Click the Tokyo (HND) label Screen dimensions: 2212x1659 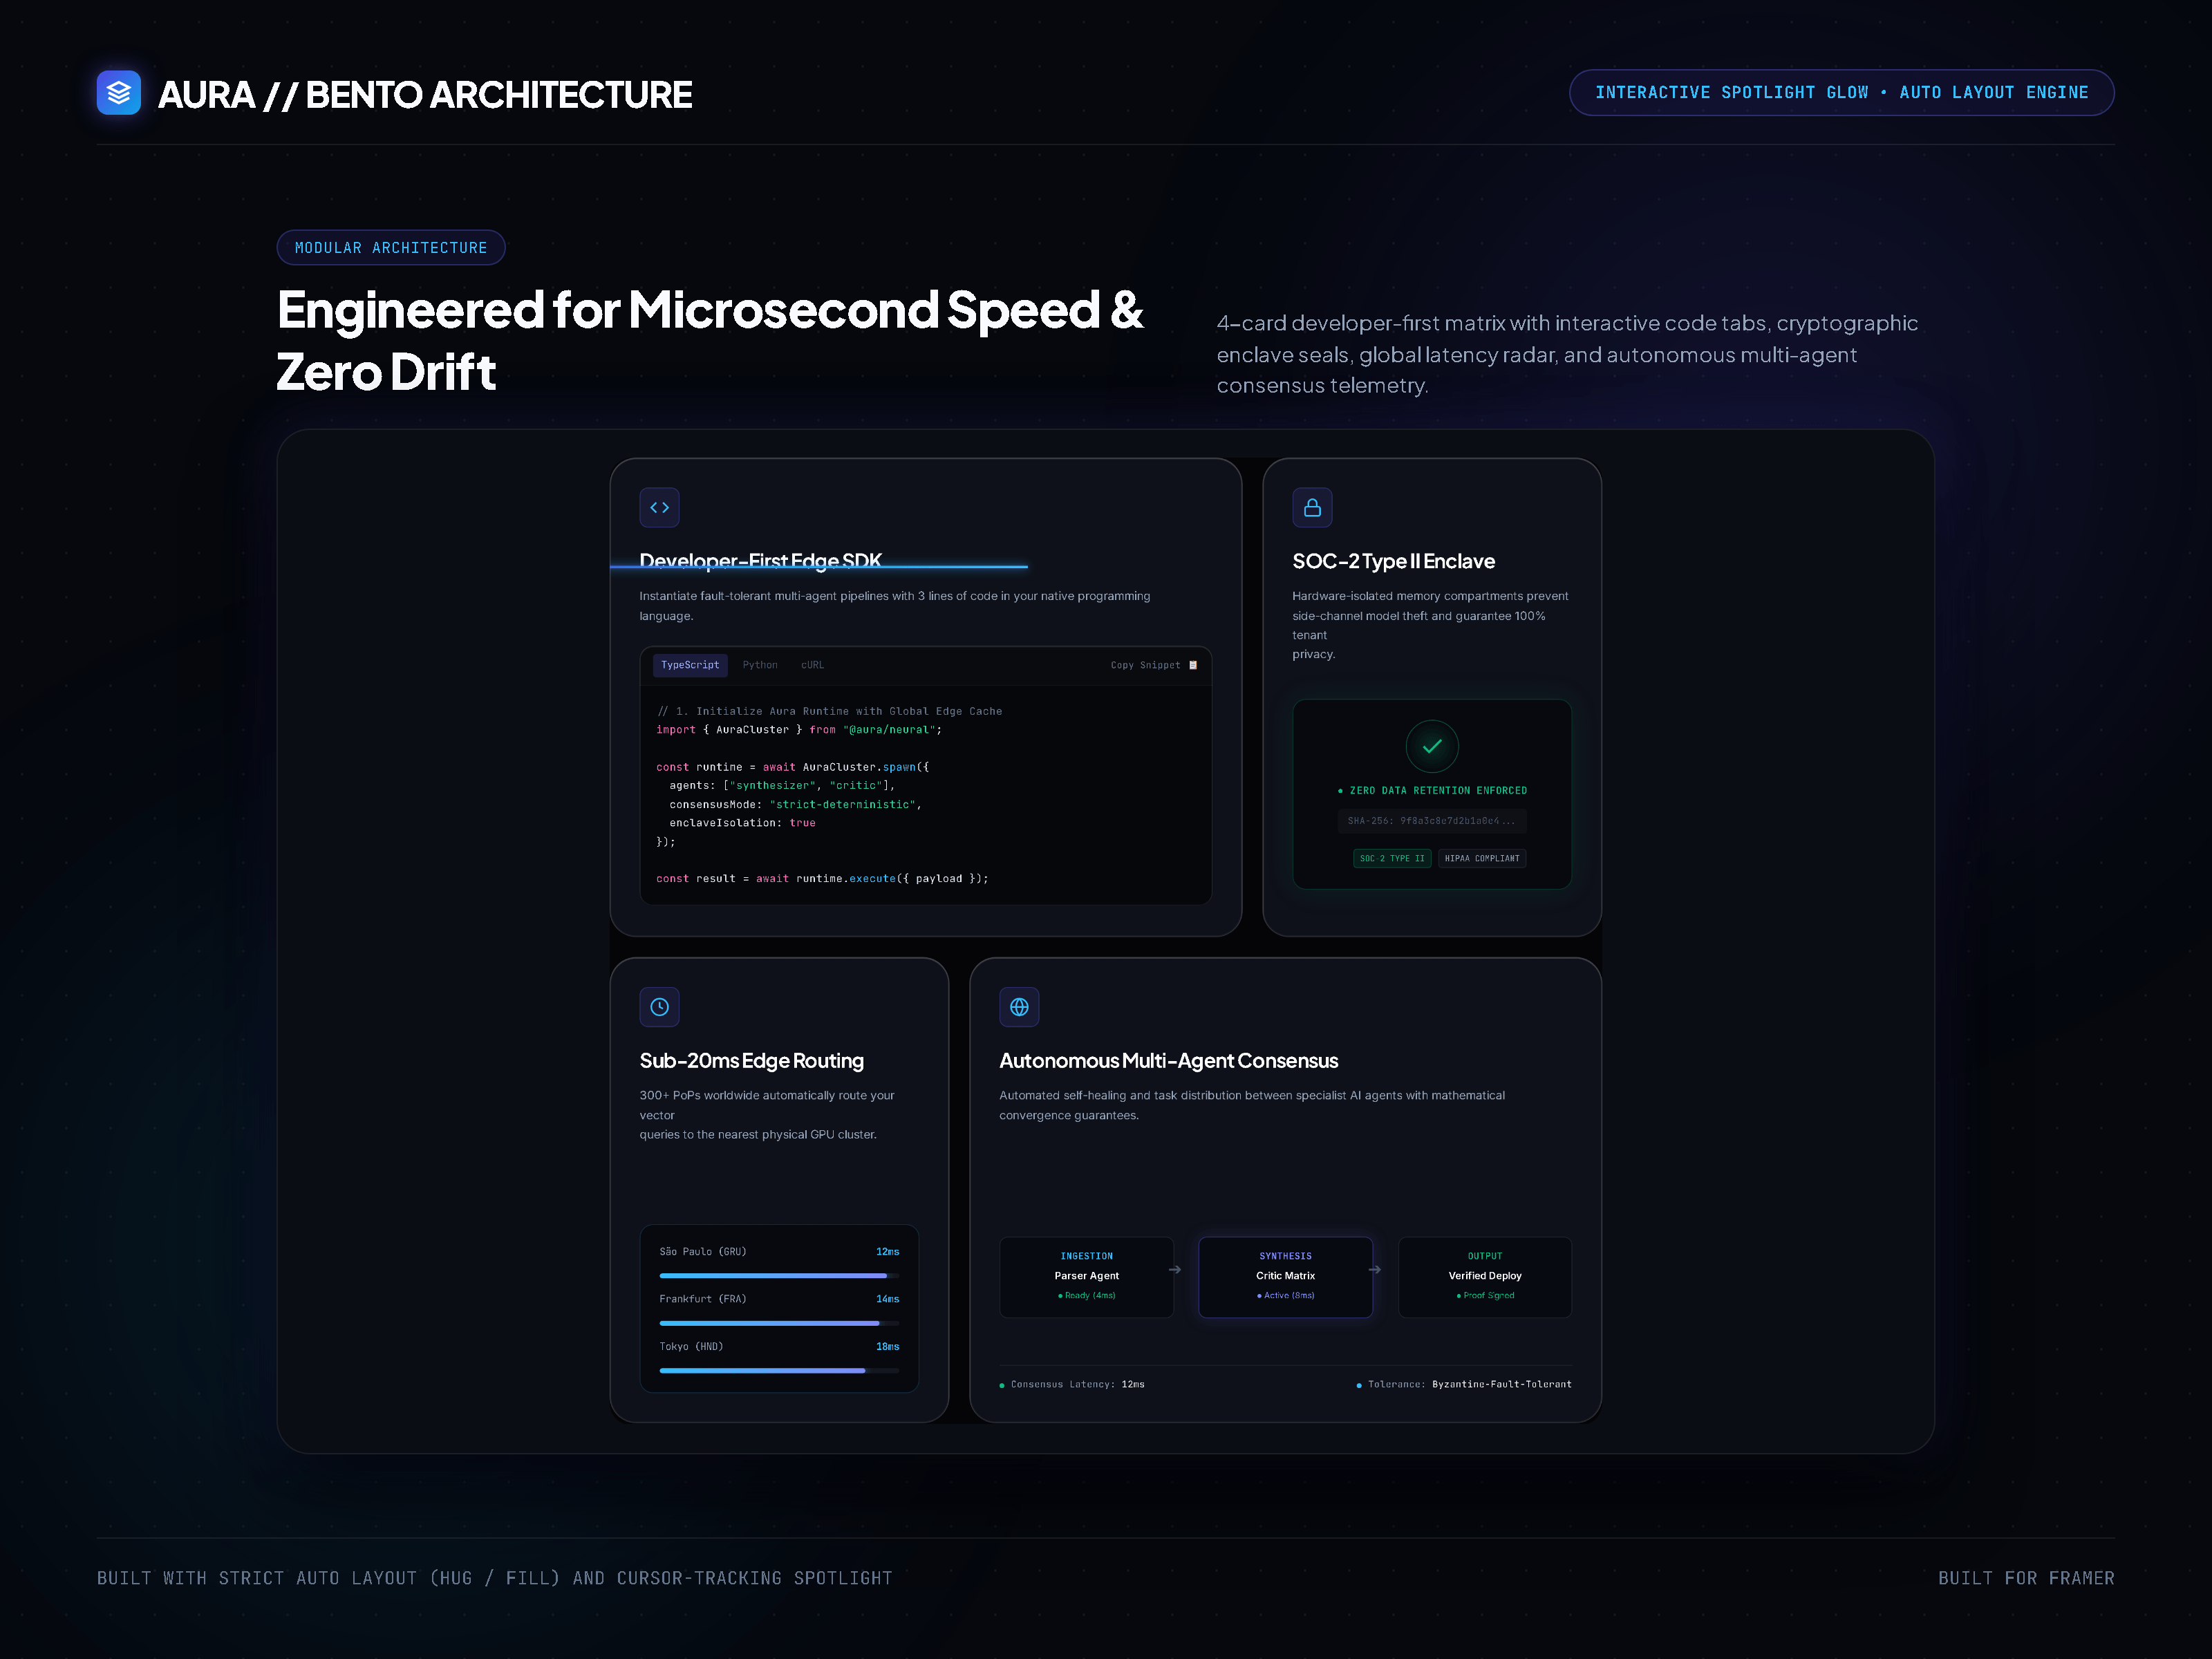691,1347
